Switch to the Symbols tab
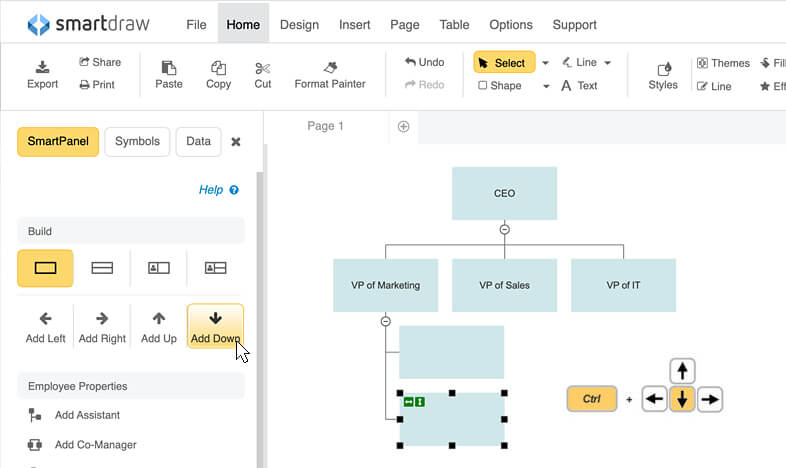Viewport: 786px width, 468px height. pyautogui.click(x=137, y=141)
